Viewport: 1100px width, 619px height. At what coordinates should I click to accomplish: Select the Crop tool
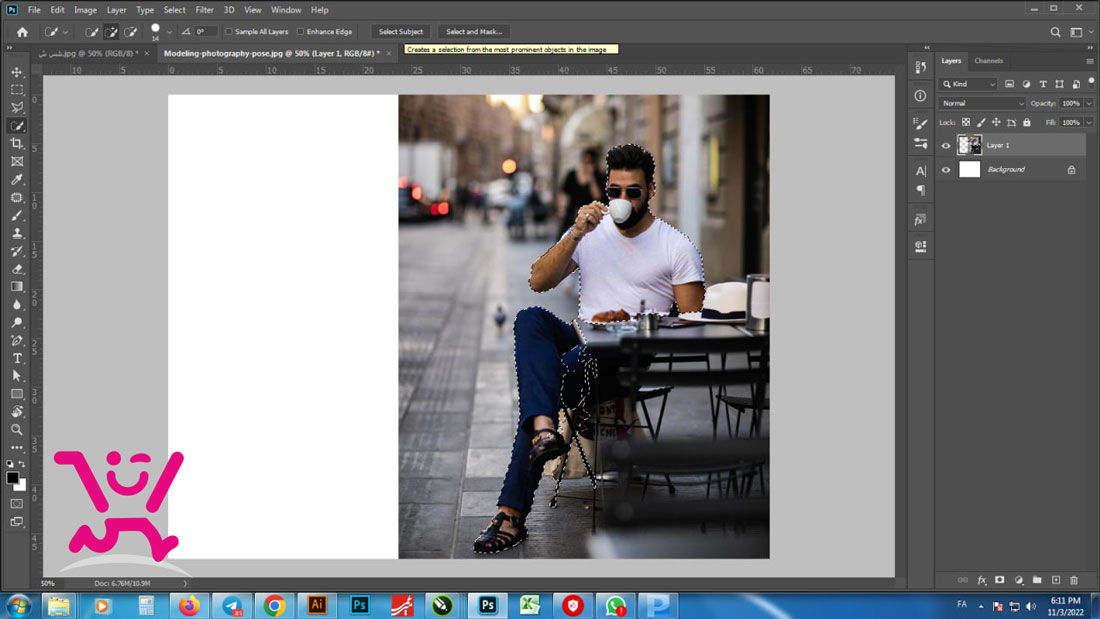coord(17,143)
